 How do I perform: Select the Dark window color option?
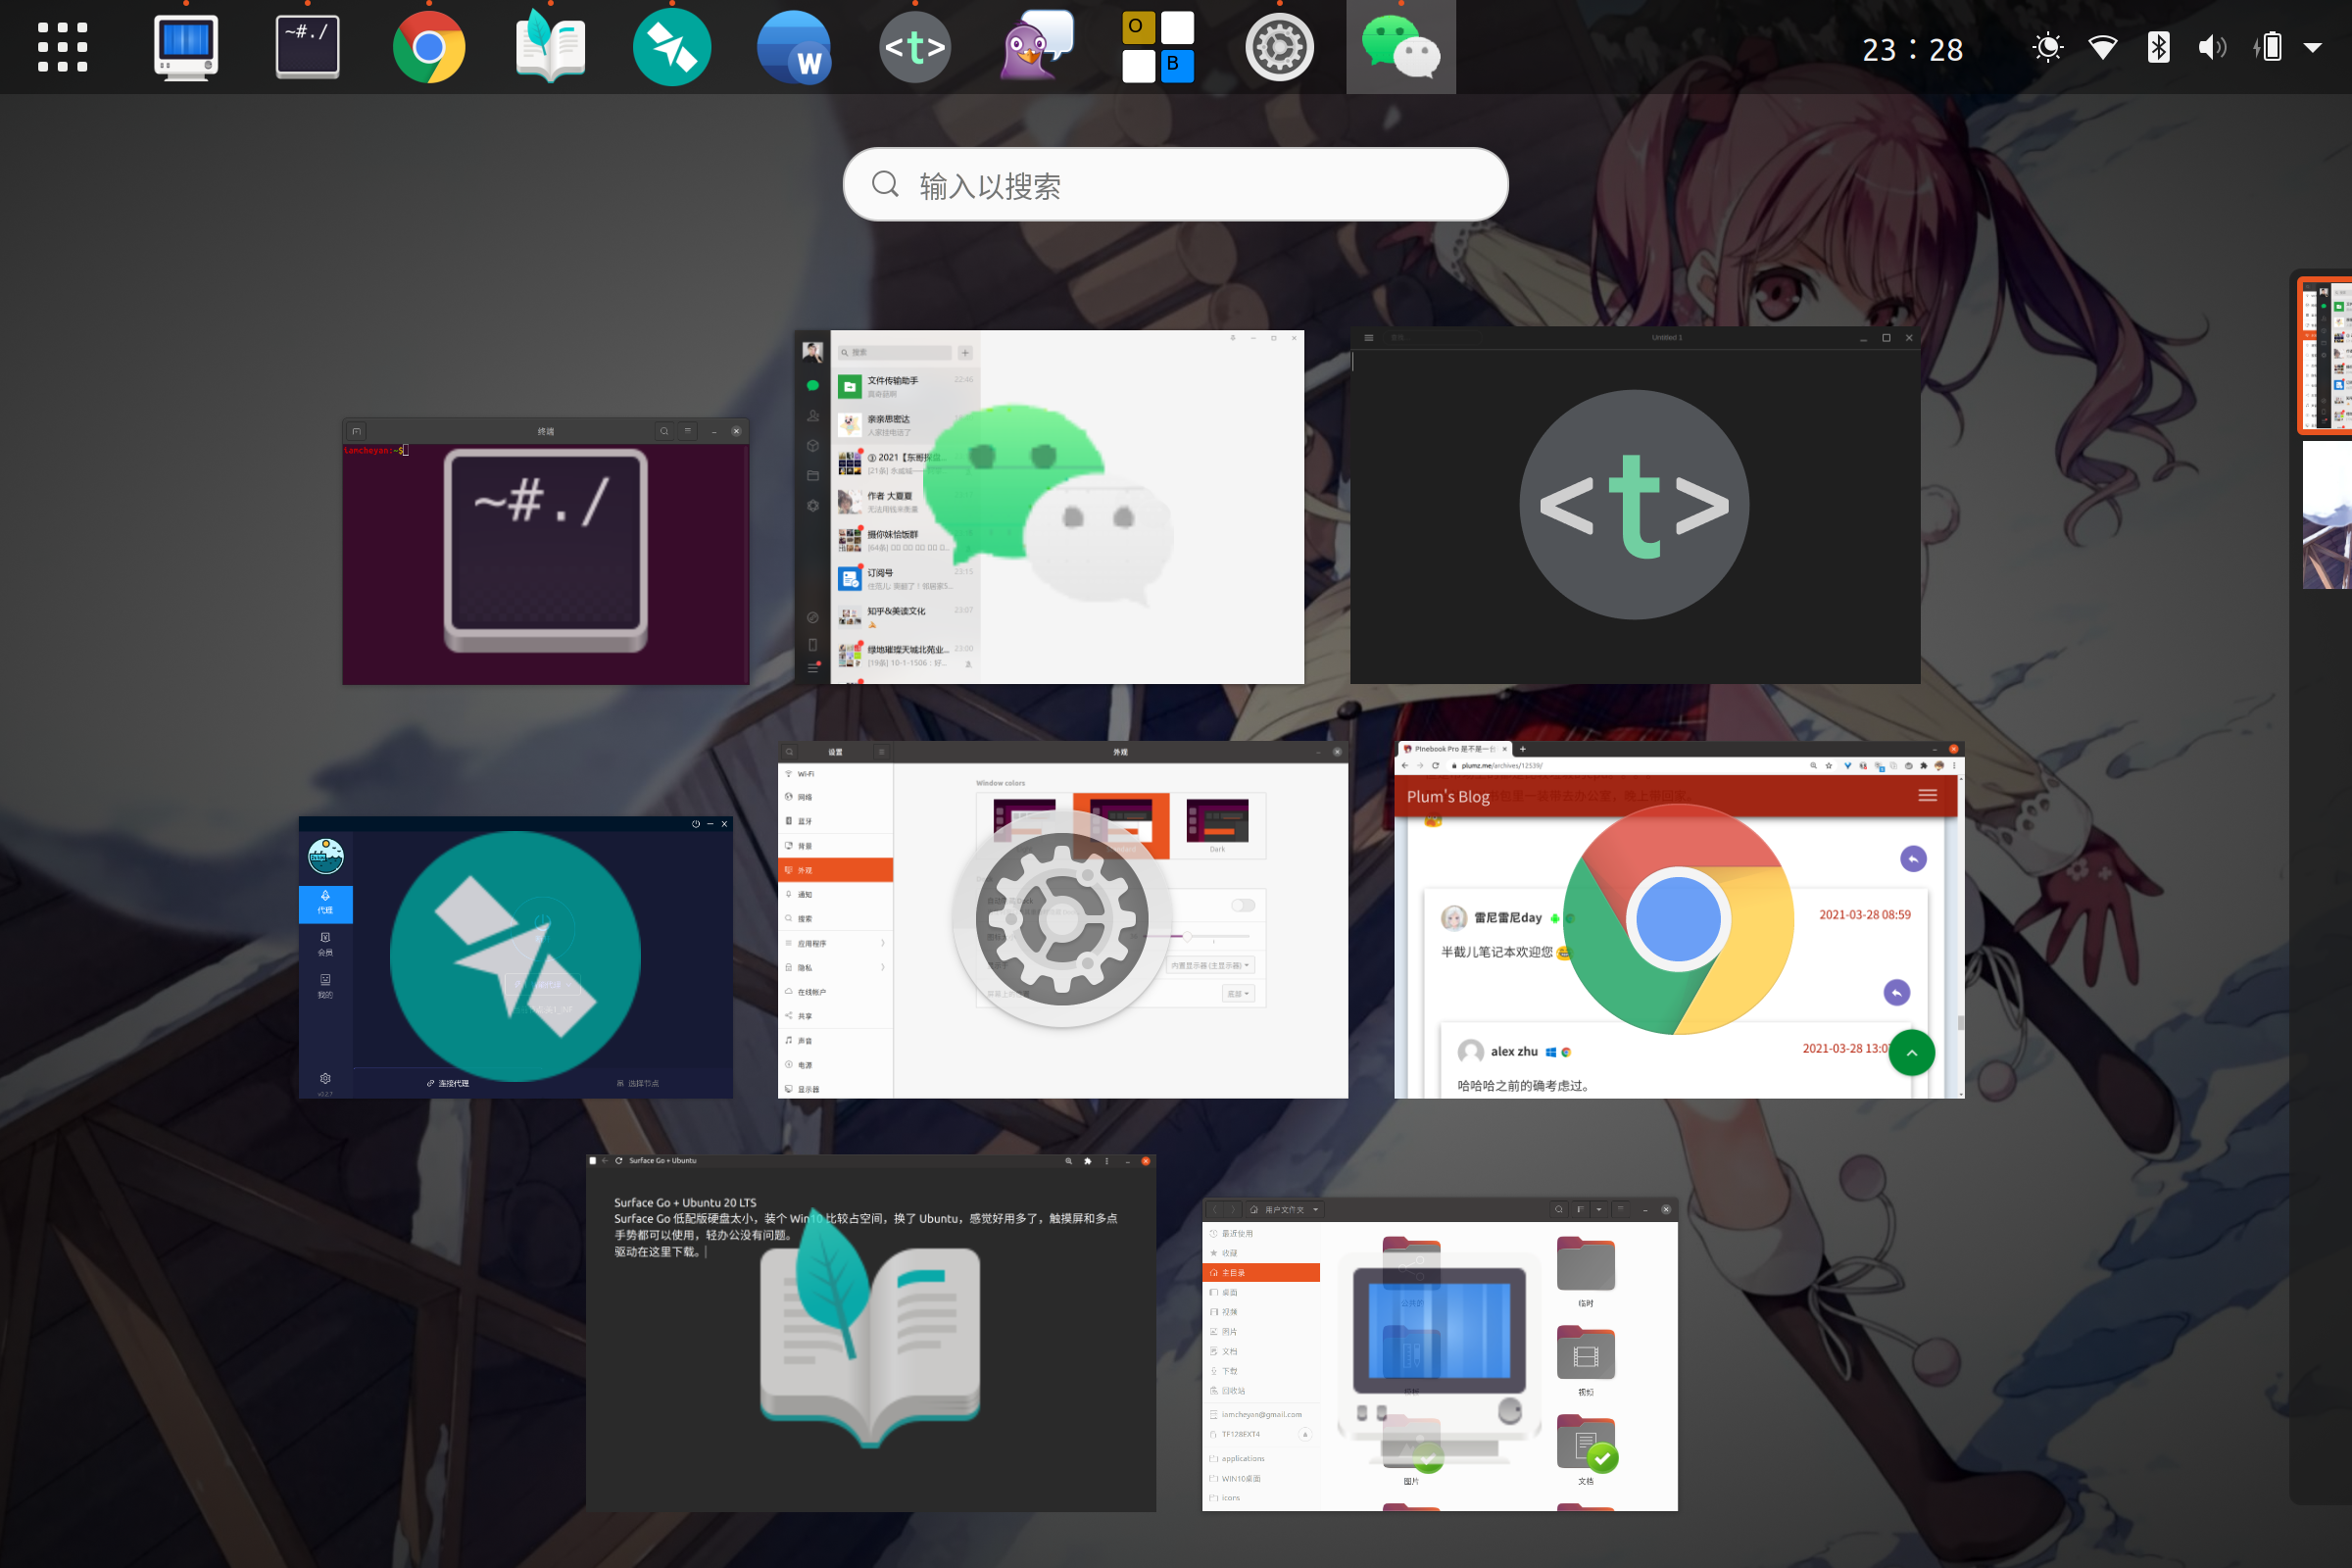[1217, 824]
